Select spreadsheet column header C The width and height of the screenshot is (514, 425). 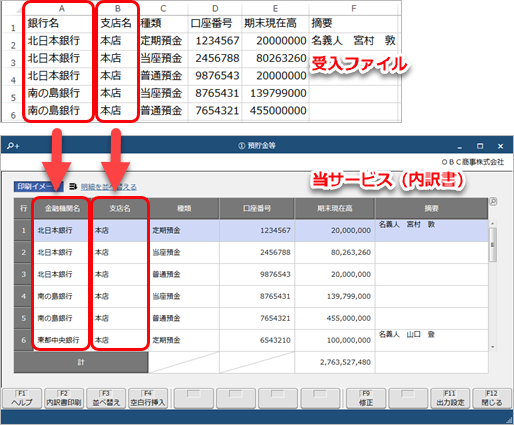(x=163, y=8)
